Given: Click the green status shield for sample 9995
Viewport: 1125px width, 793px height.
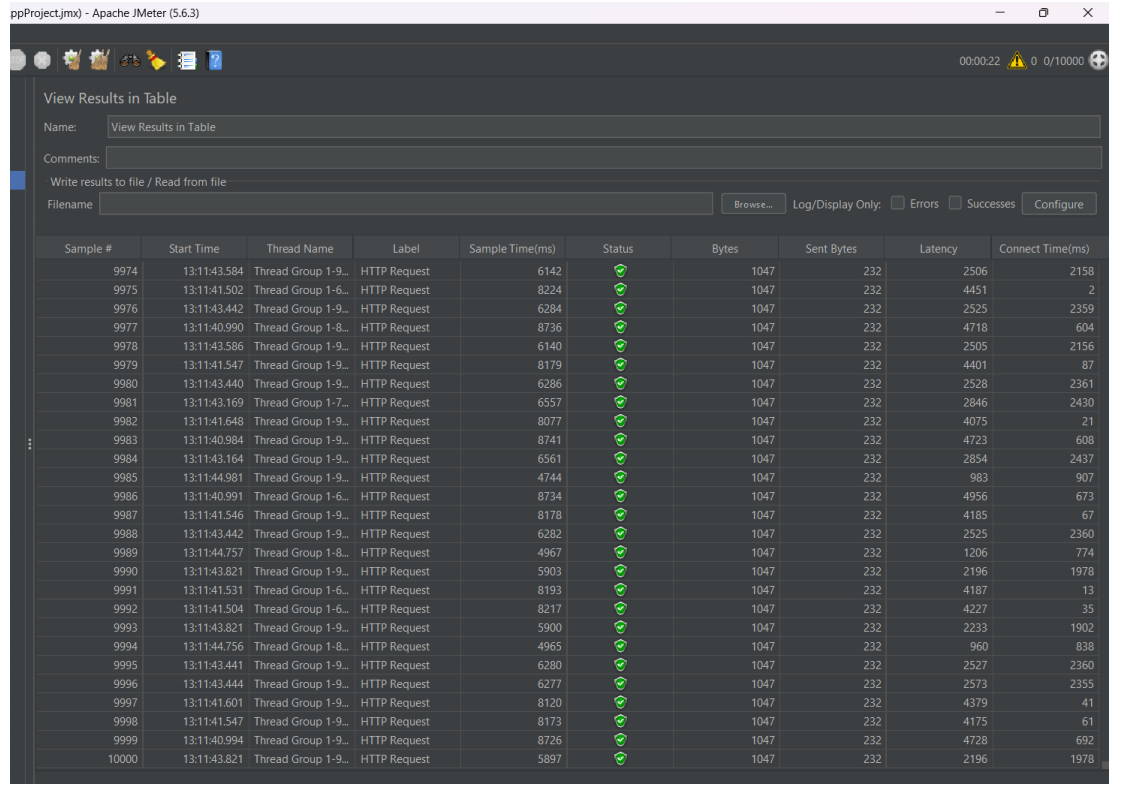Looking at the screenshot, I should [x=620, y=665].
